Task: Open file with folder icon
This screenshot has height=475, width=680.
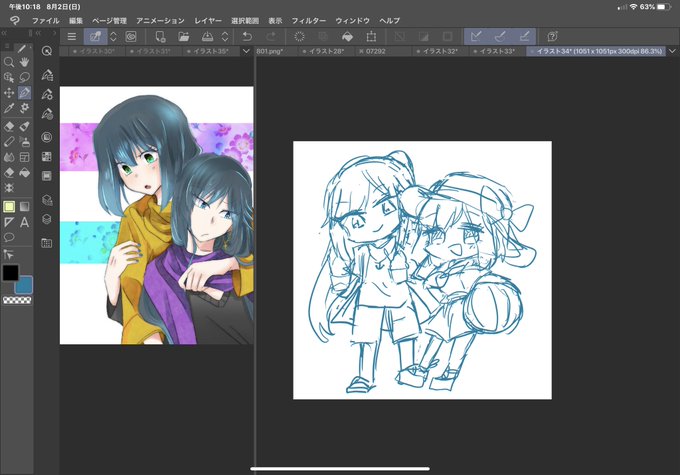Action: click(x=183, y=36)
